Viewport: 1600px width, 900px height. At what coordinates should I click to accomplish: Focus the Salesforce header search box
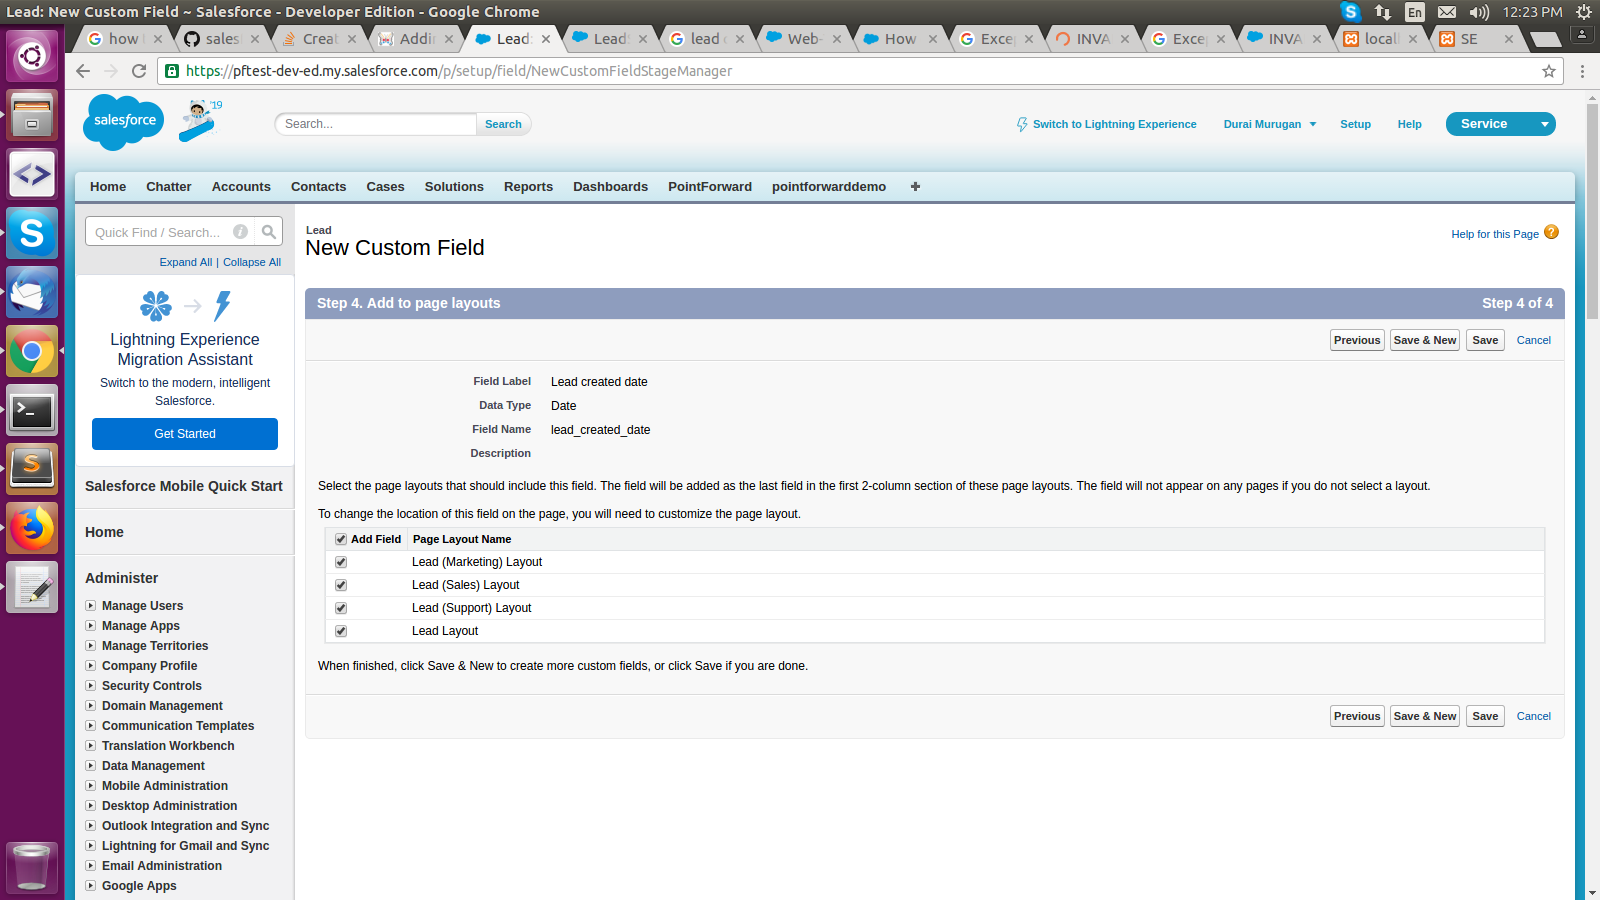[x=376, y=124]
